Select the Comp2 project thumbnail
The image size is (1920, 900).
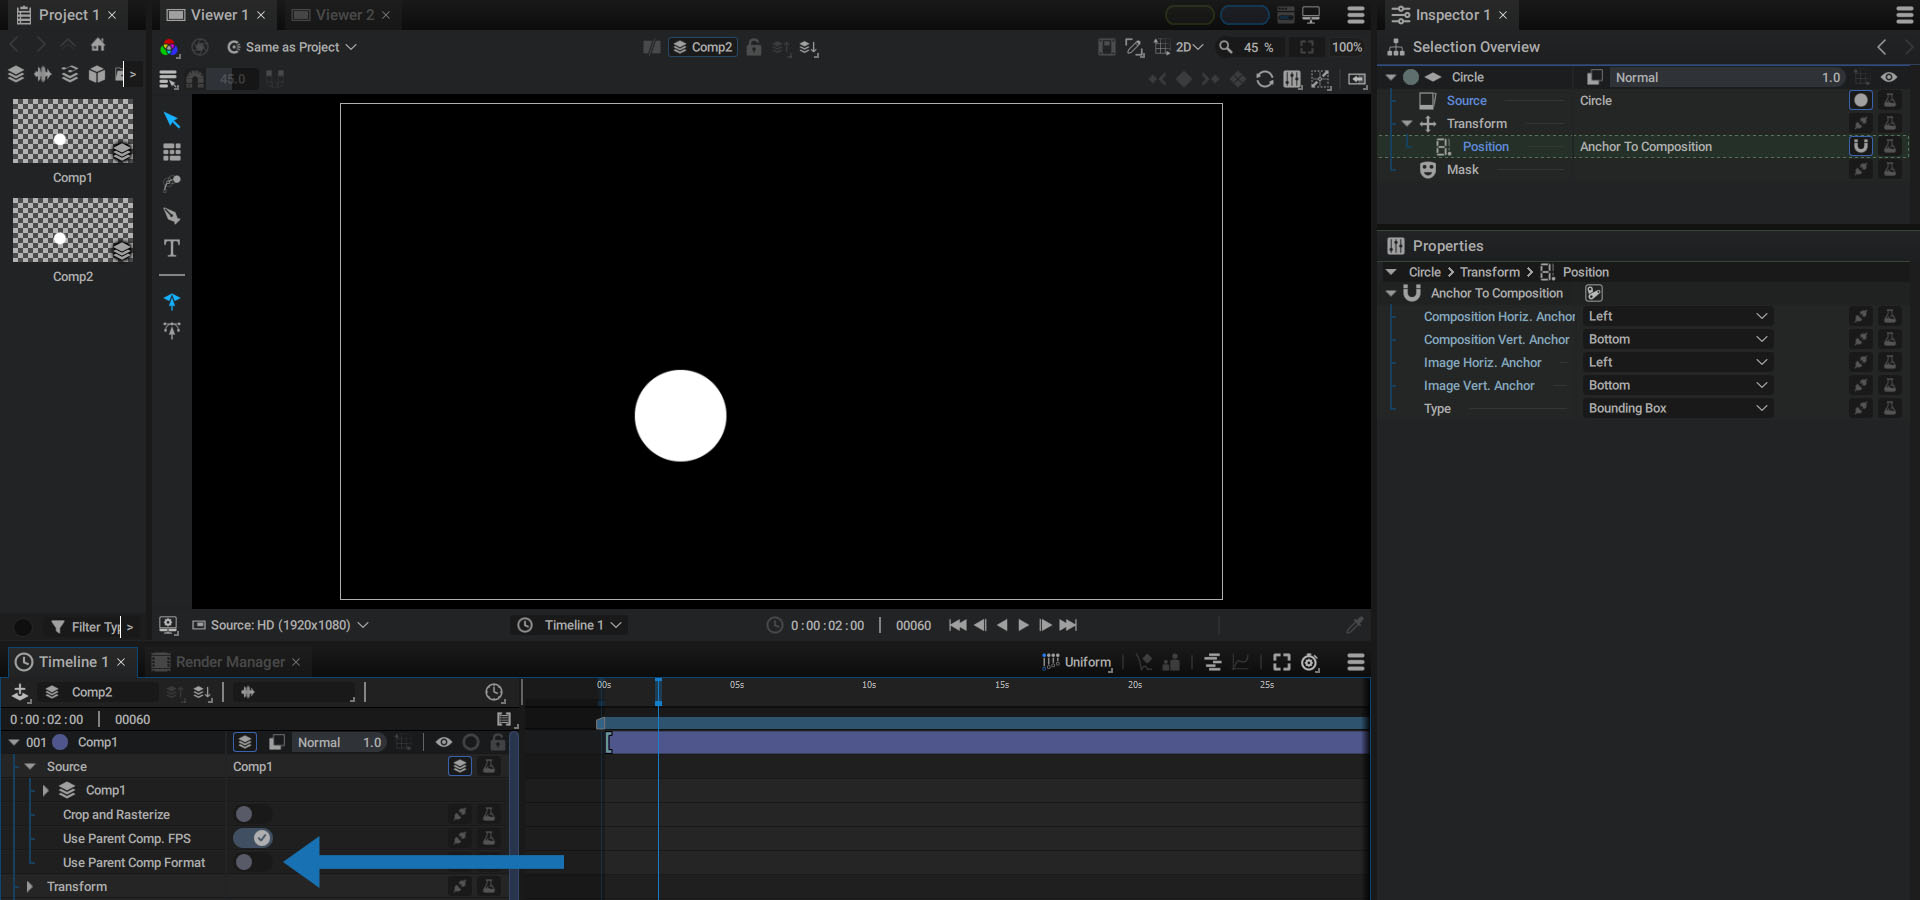click(72, 230)
